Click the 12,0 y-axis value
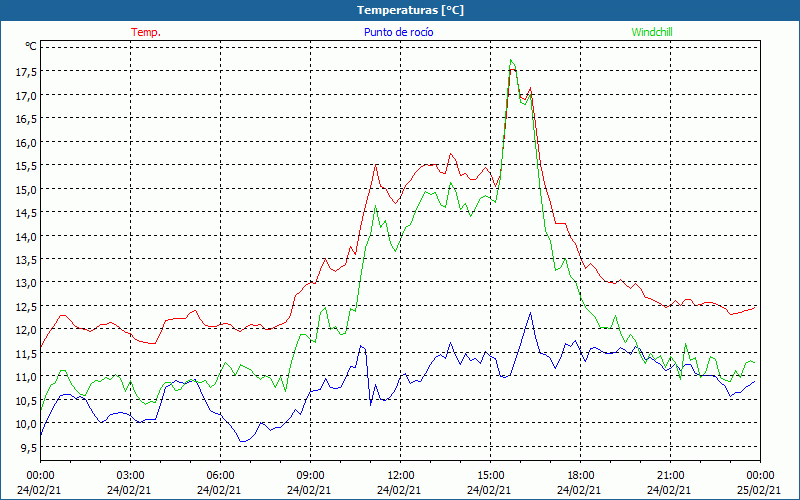The width and height of the screenshot is (800, 500). point(27,330)
